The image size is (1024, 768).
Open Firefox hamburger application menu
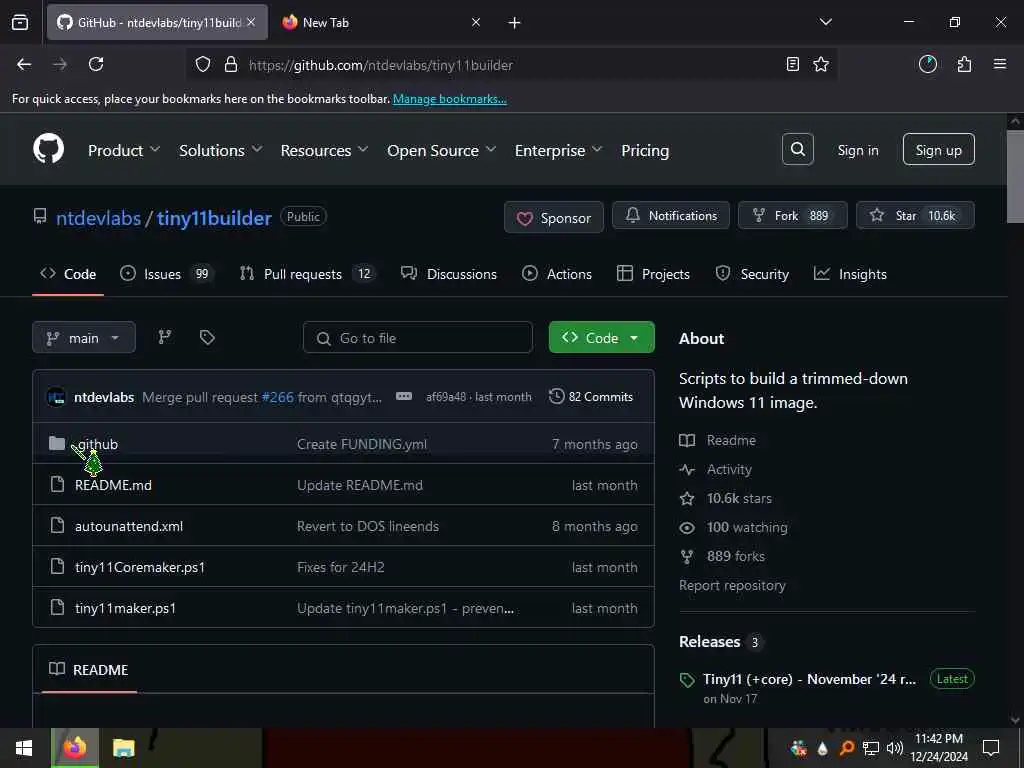click(x=1000, y=64)
